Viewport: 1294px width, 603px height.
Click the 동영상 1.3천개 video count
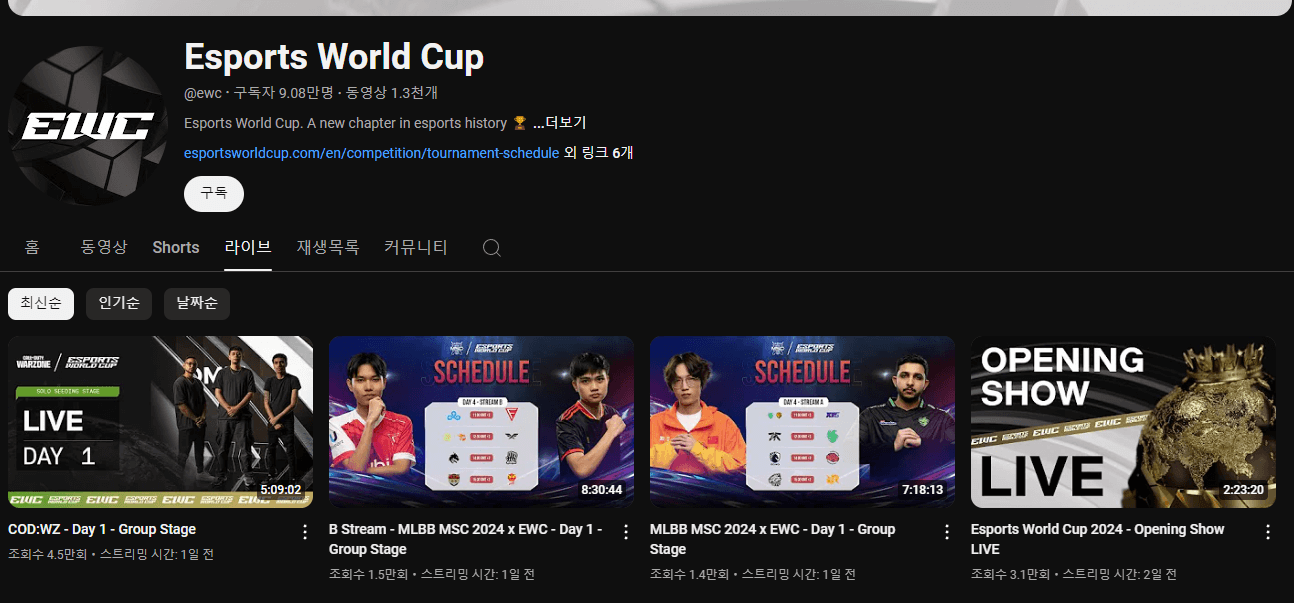pyautogui.click(x=391, y=93)
